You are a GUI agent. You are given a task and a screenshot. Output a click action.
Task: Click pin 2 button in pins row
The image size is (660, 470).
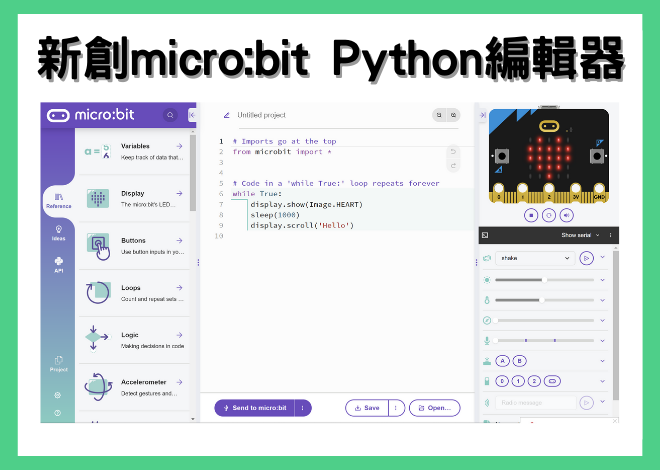tap(534, 381)
